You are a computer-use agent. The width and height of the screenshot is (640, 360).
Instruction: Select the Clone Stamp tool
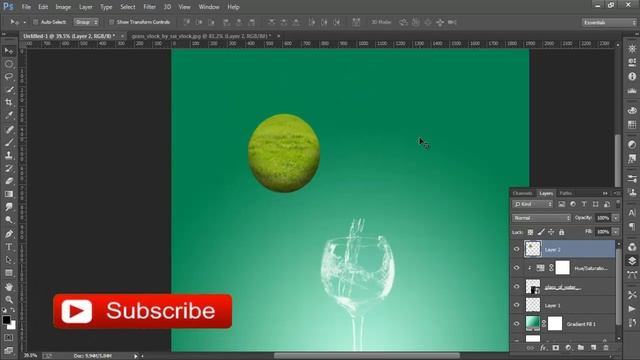[9, 156]
